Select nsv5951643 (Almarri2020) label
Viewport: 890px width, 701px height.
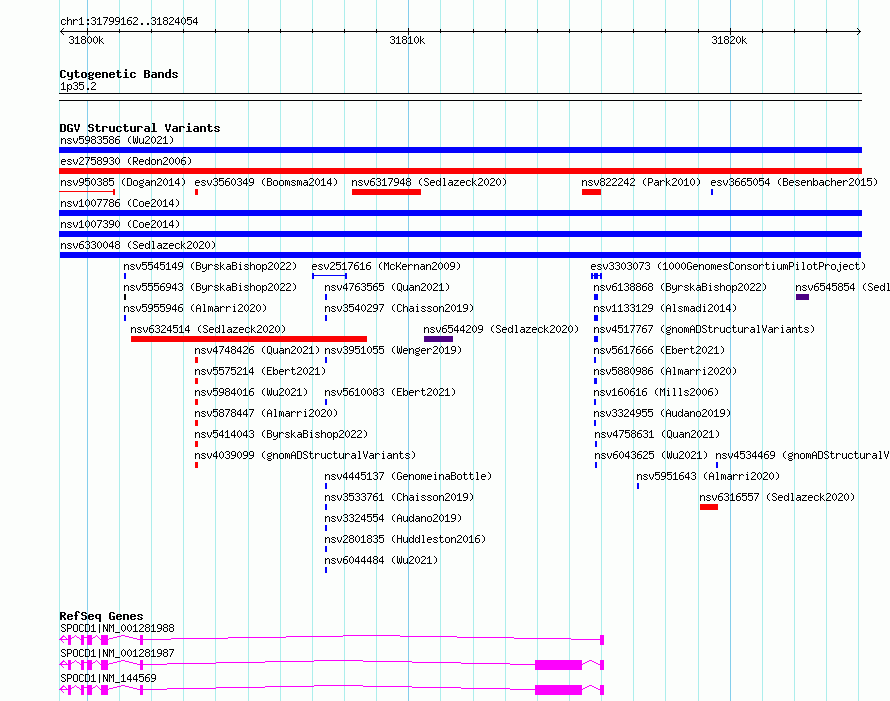tap(708, 476)
